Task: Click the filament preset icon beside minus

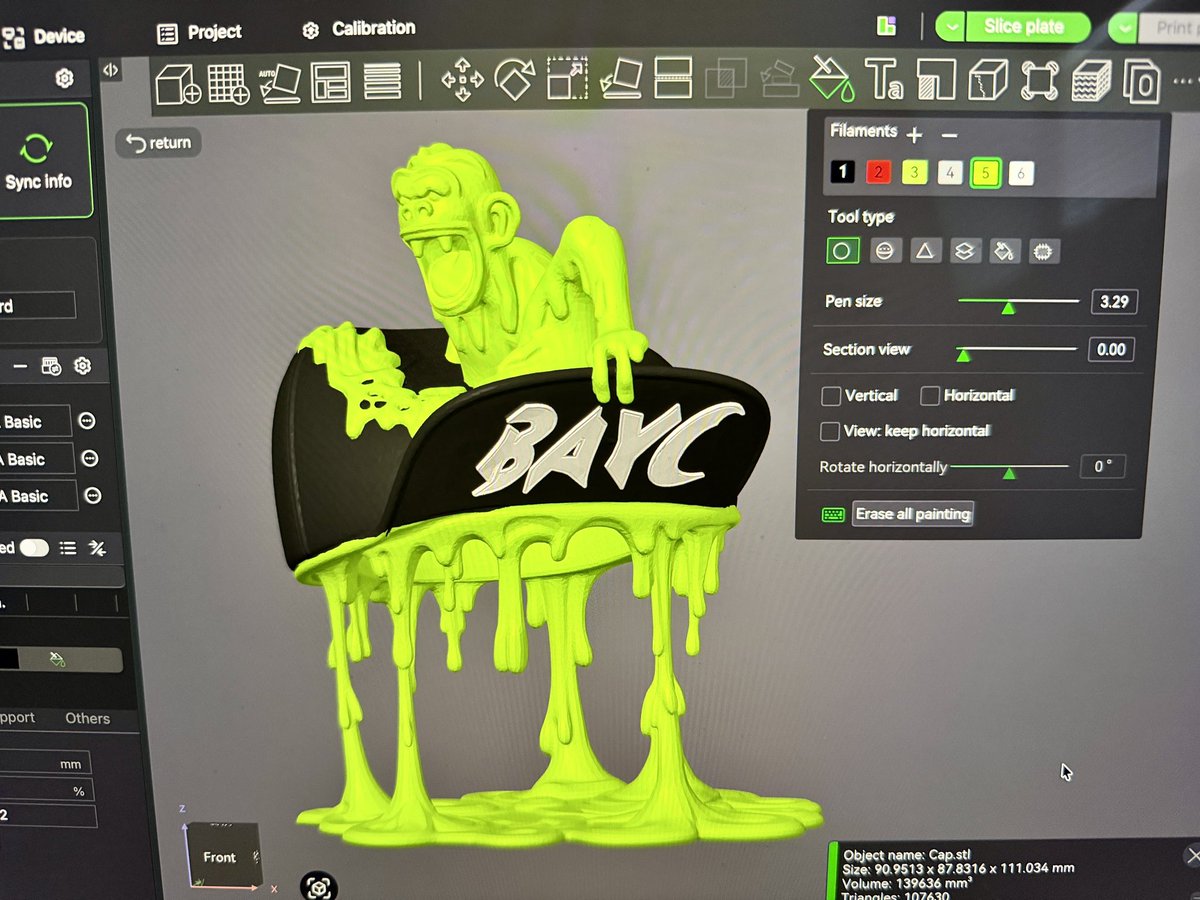Action: coord(51,367)
